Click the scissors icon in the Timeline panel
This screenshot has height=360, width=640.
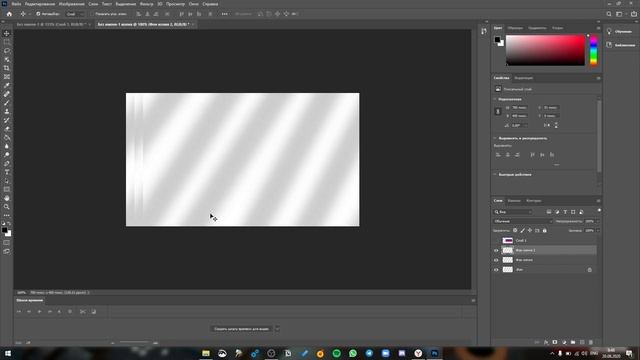pyautogui.click(x=82, y=311)
